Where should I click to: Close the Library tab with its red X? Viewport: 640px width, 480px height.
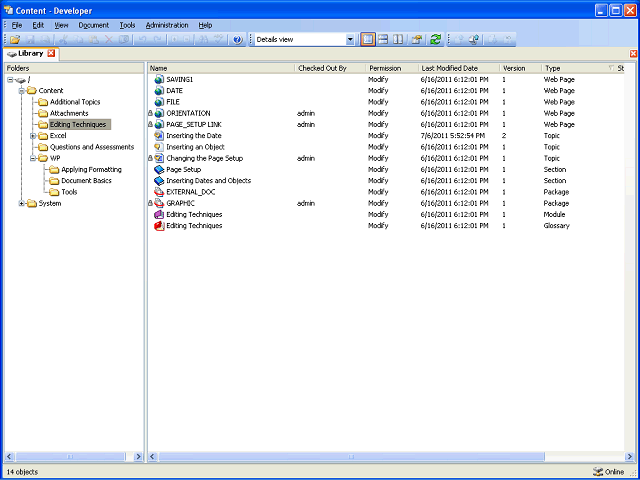(51, 53)
